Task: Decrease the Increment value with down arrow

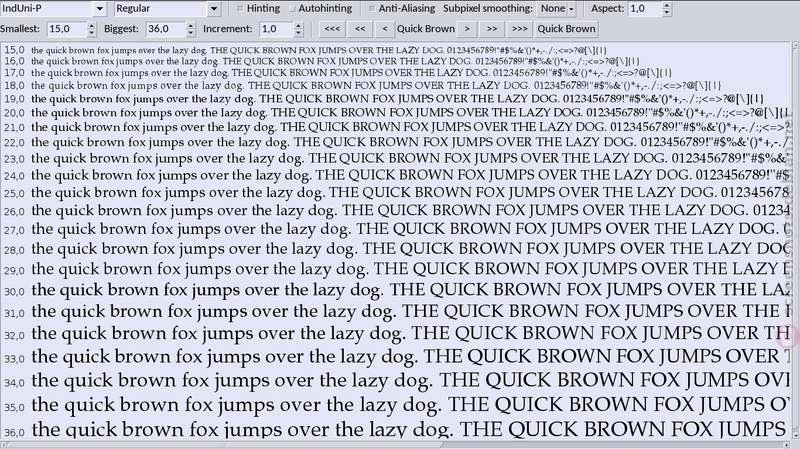Action: point(299,33)
